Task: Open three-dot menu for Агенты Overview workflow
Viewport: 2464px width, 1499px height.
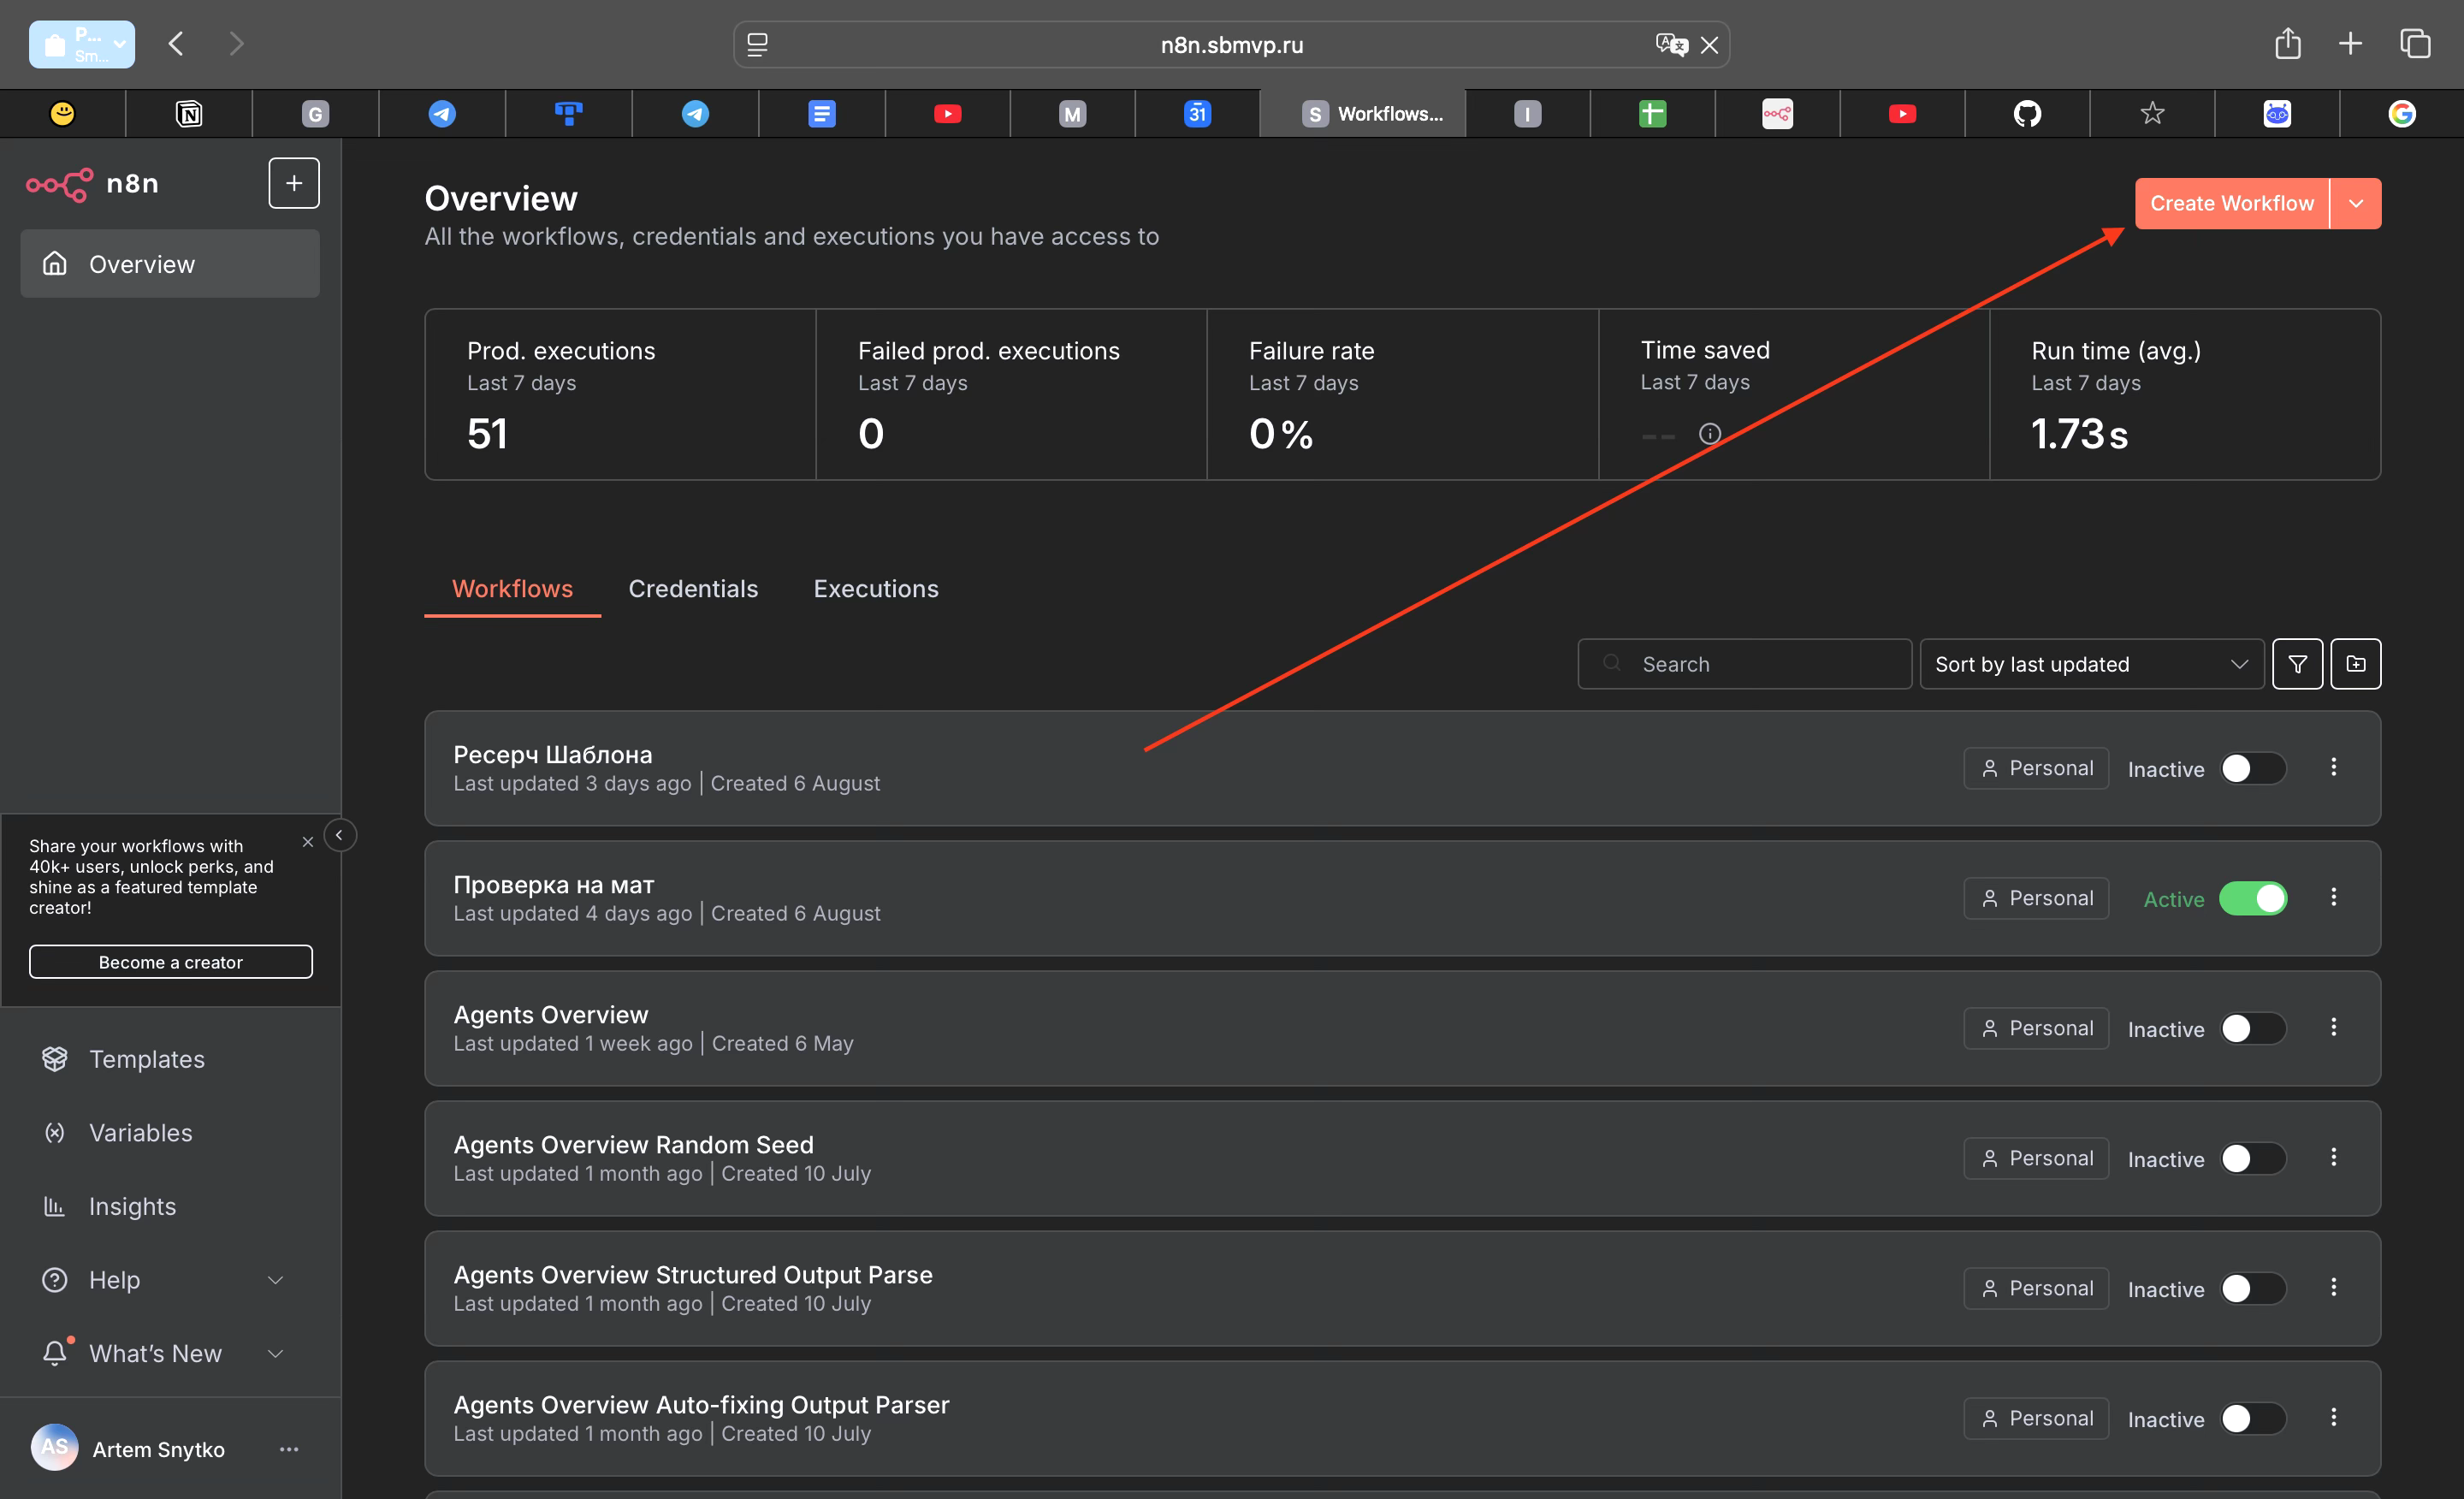Action: pos(2333,1027)
